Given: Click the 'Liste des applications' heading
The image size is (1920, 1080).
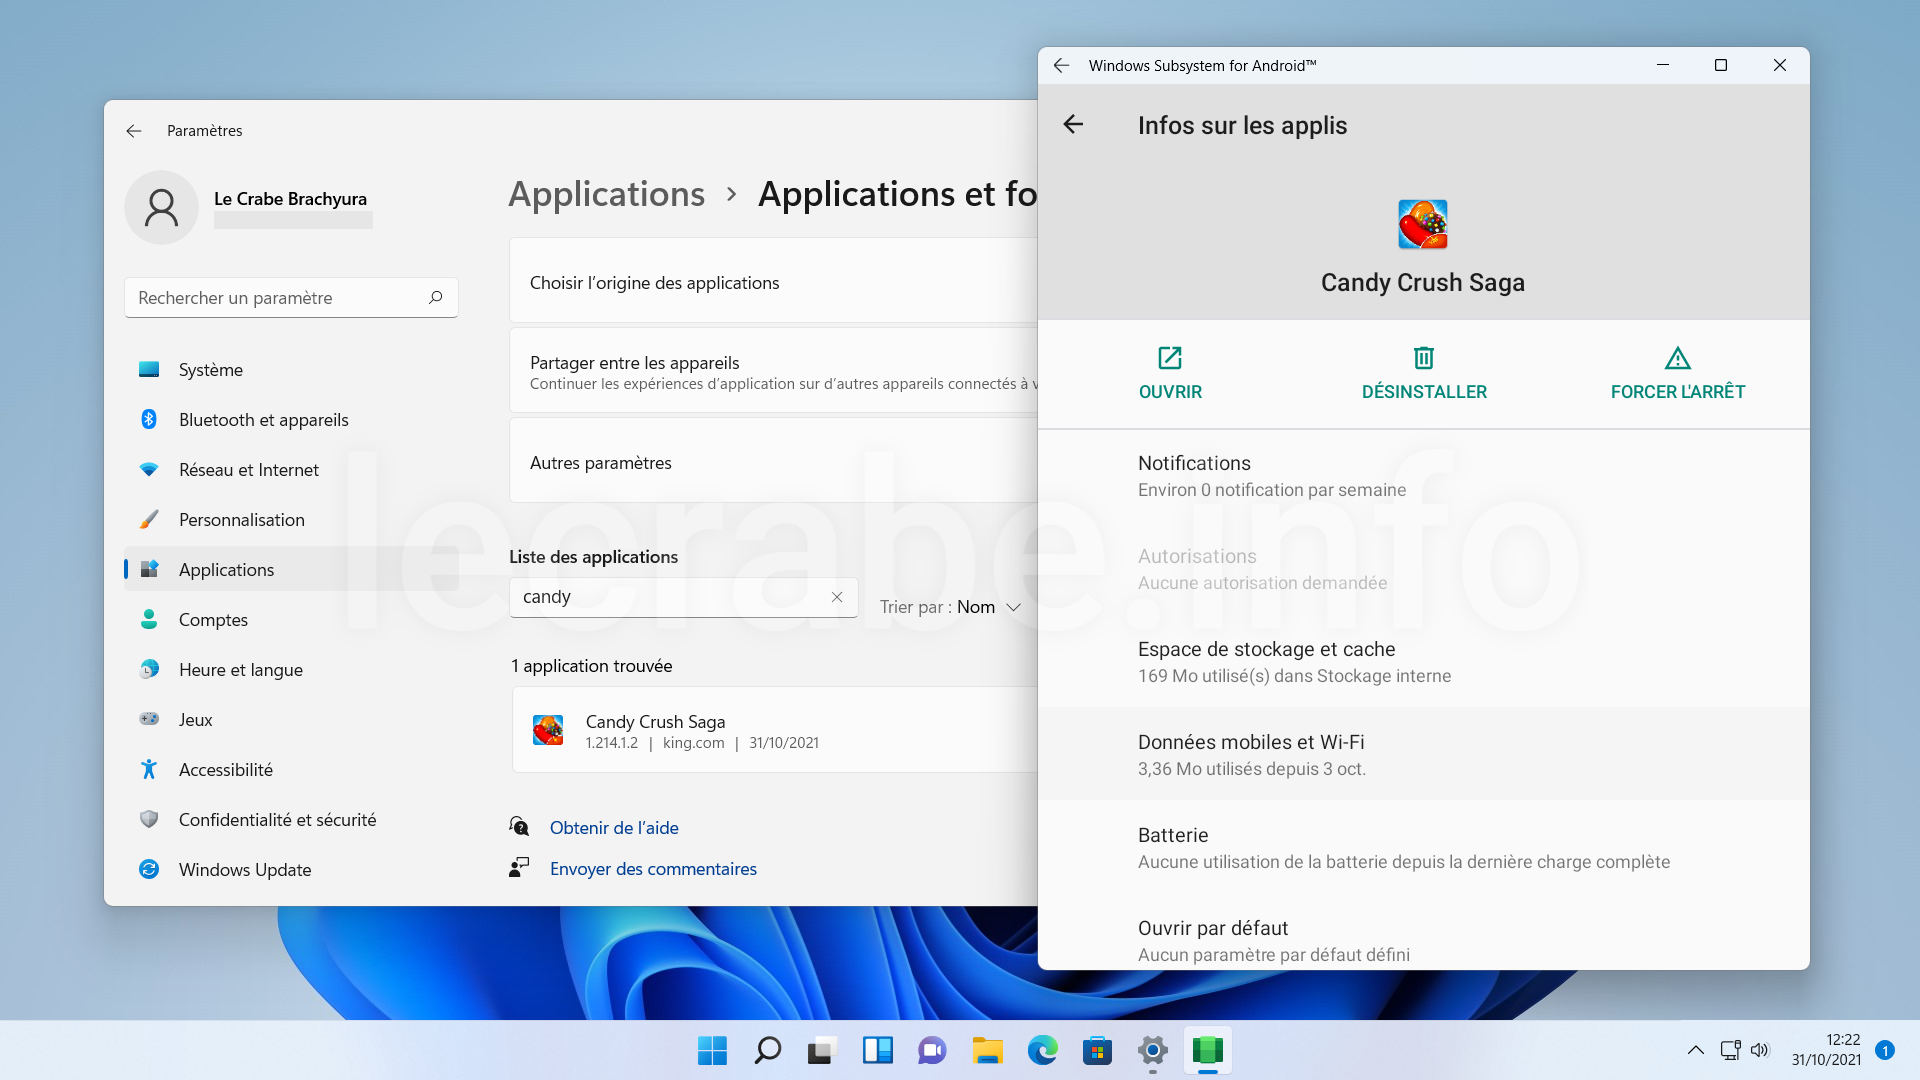Looking at the screenshot, I should pyautogui.click(x=594, y=557).
